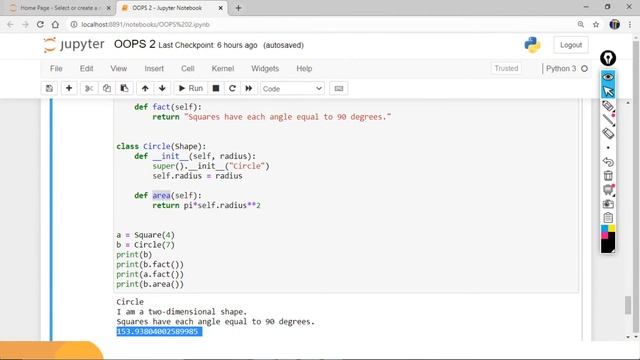Open the Widgets menu
640x360 pixels.
coord(265,69)
